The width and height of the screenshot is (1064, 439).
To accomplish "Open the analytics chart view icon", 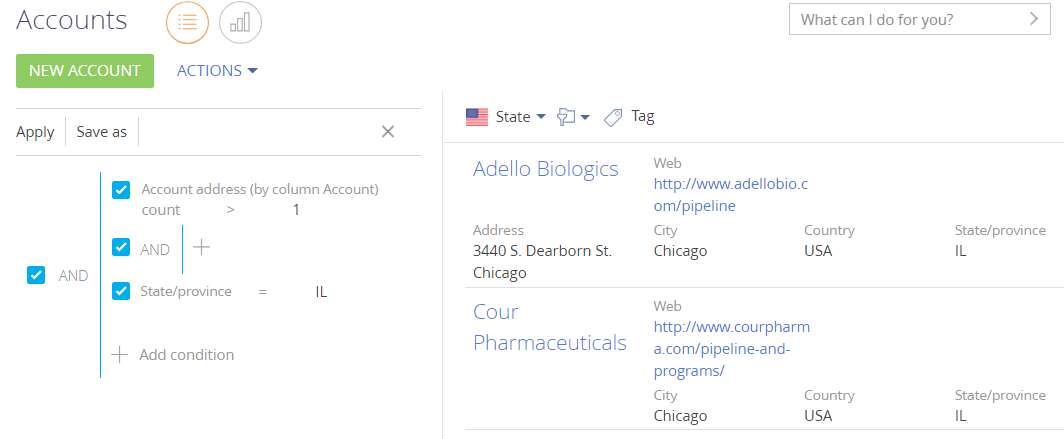I will [240, 22].
